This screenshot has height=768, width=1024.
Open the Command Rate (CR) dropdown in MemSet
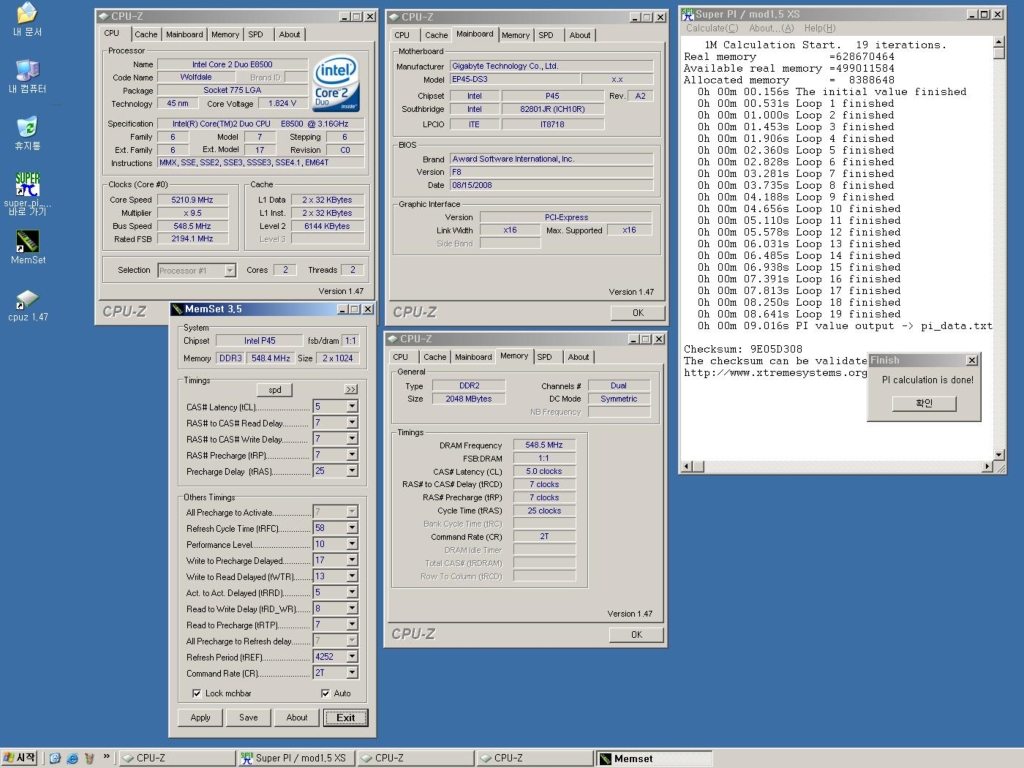tap(352, 673)
